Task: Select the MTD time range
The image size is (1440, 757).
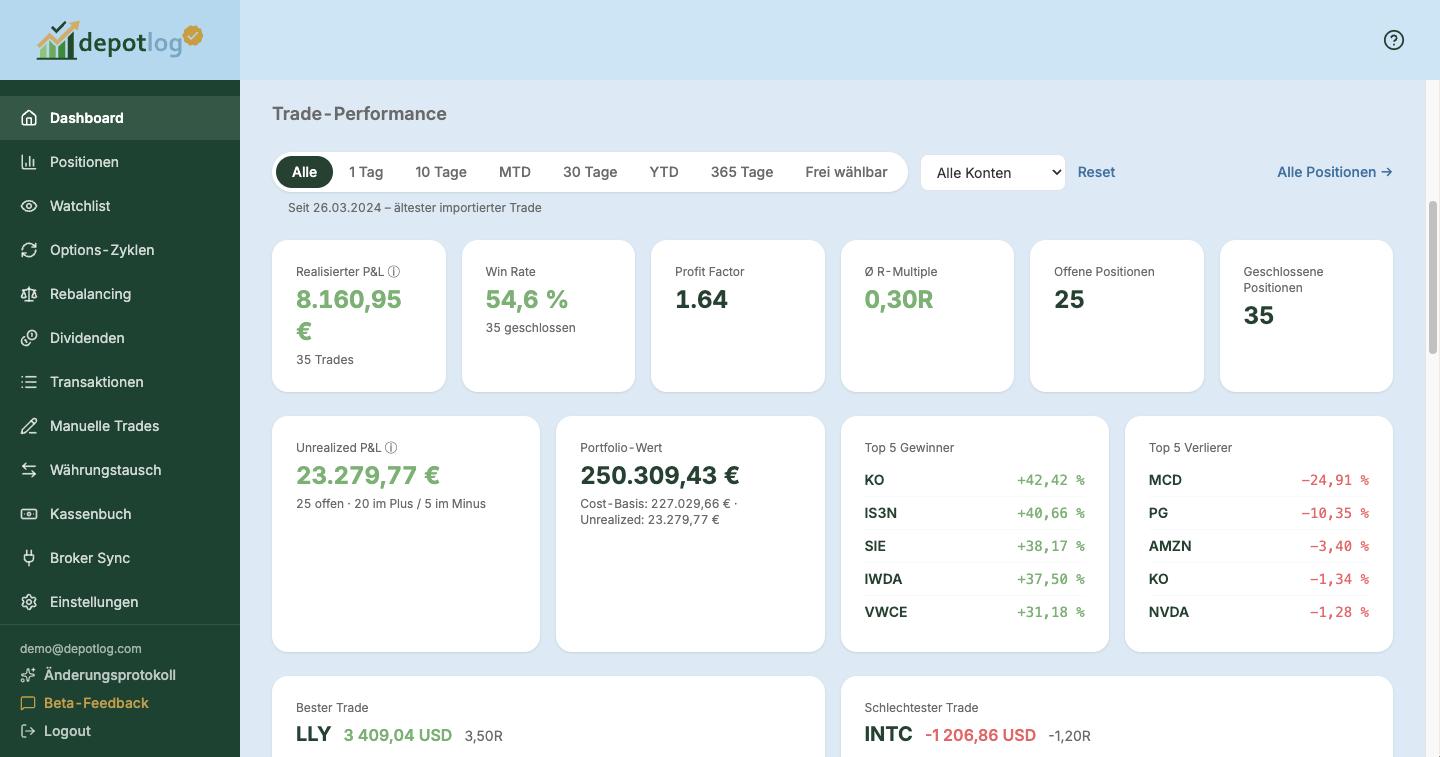Action: 515,172
